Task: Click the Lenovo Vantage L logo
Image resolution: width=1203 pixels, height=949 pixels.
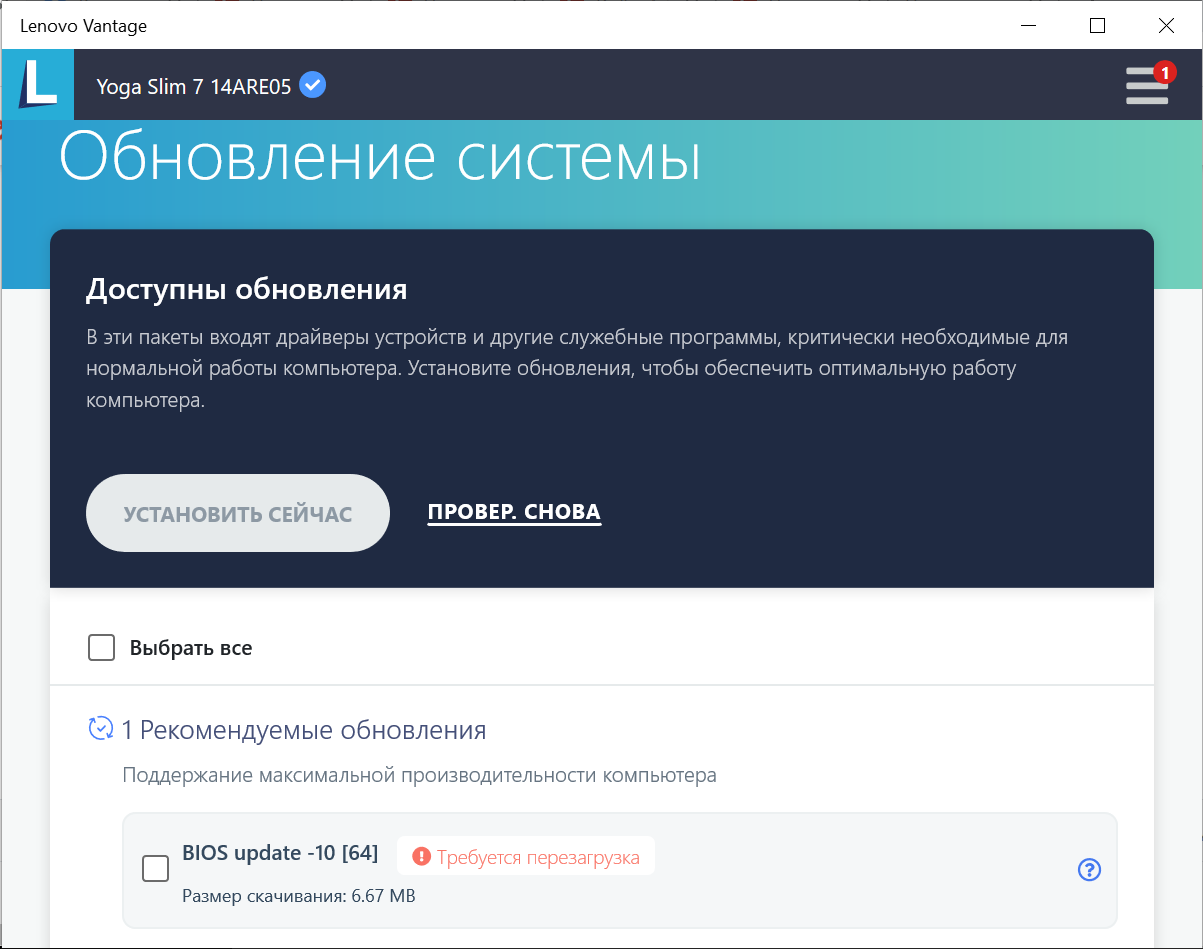Action: tap(38, 84)
